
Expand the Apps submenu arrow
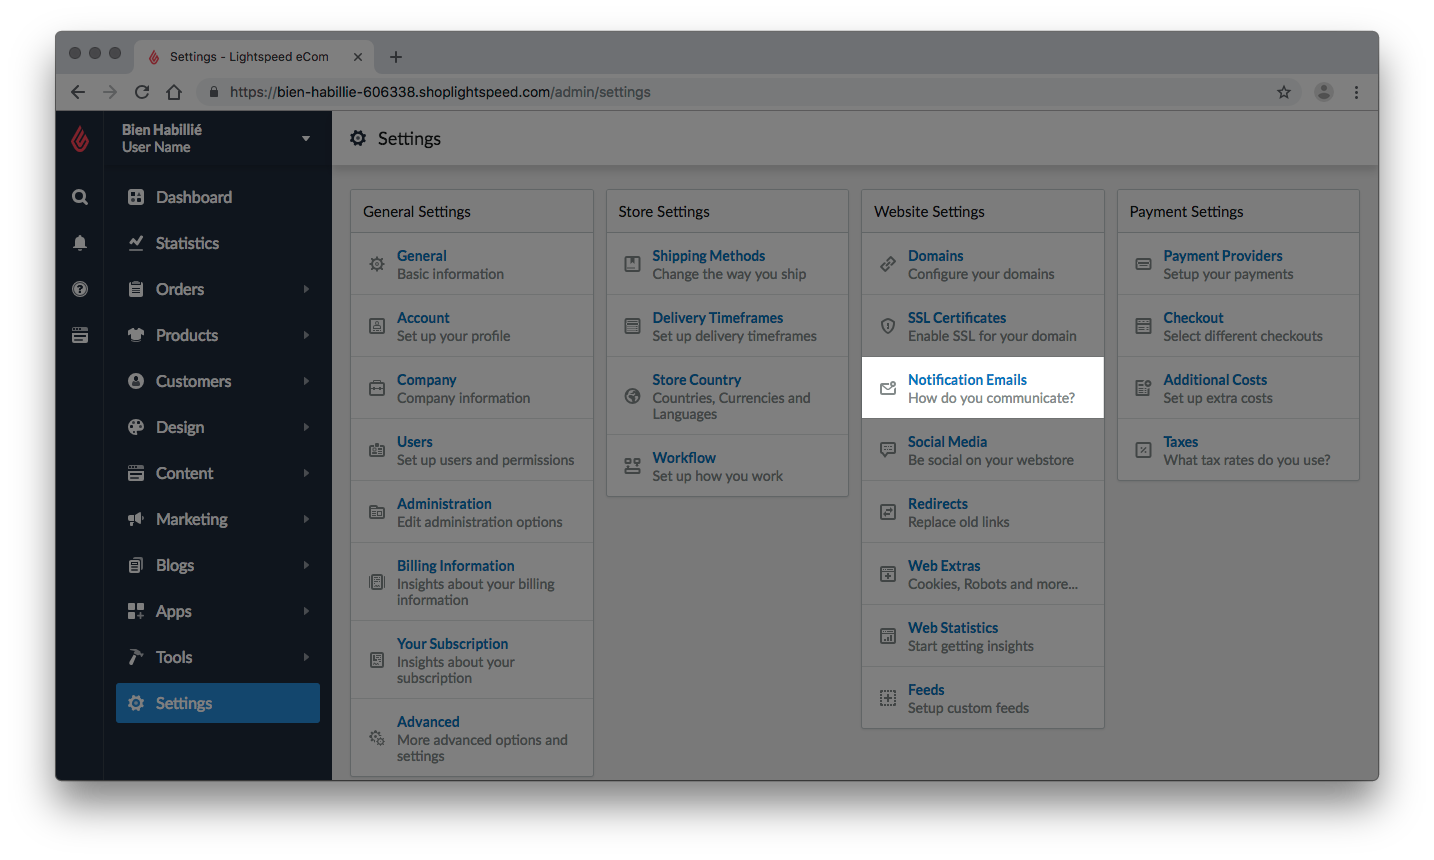pyautogui.click(x=306, y=611)
